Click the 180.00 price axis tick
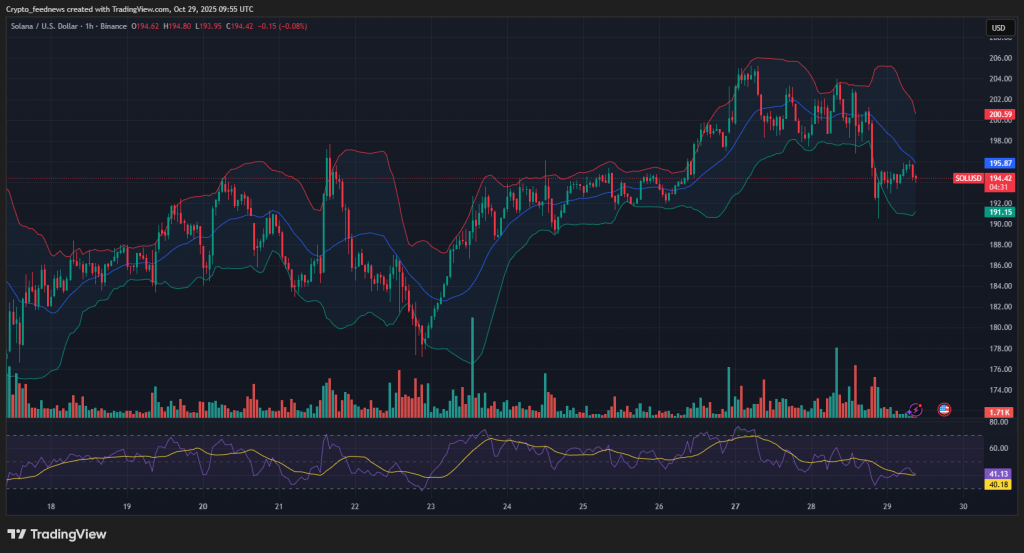1024x553 pixels. [x=1000, y=328]
